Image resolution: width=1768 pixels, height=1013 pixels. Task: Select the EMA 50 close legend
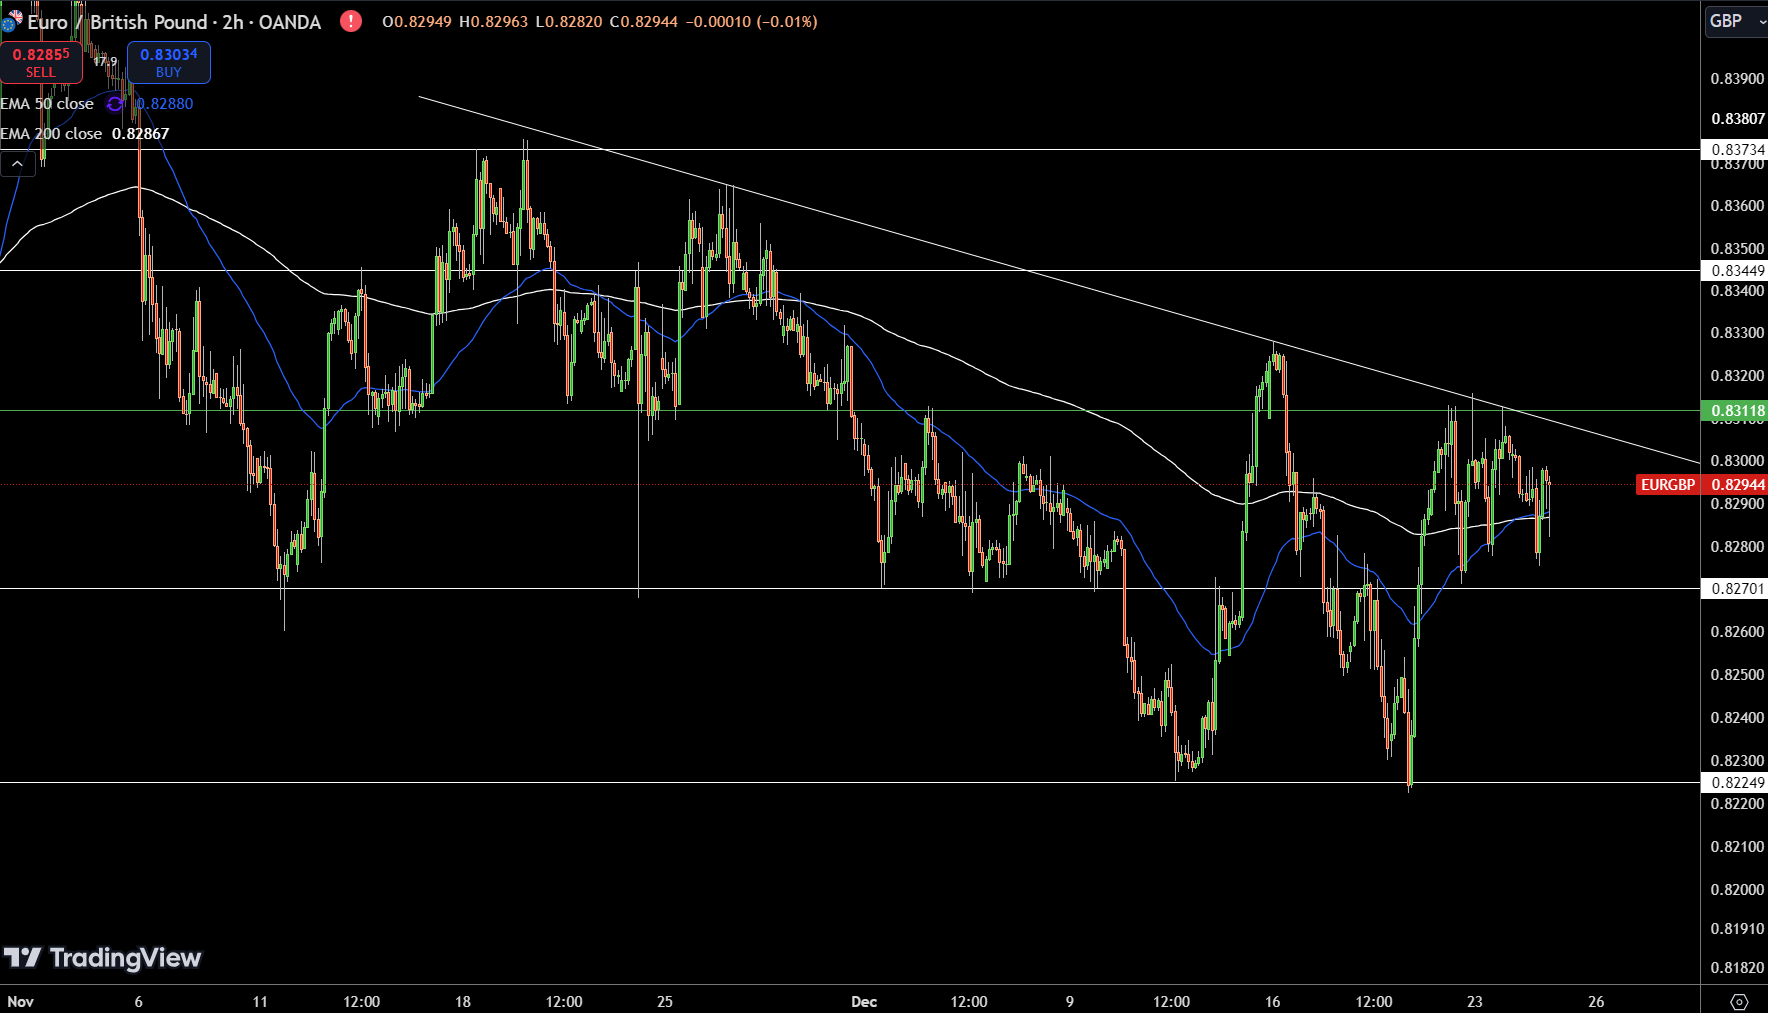click(x=47, y=104)
